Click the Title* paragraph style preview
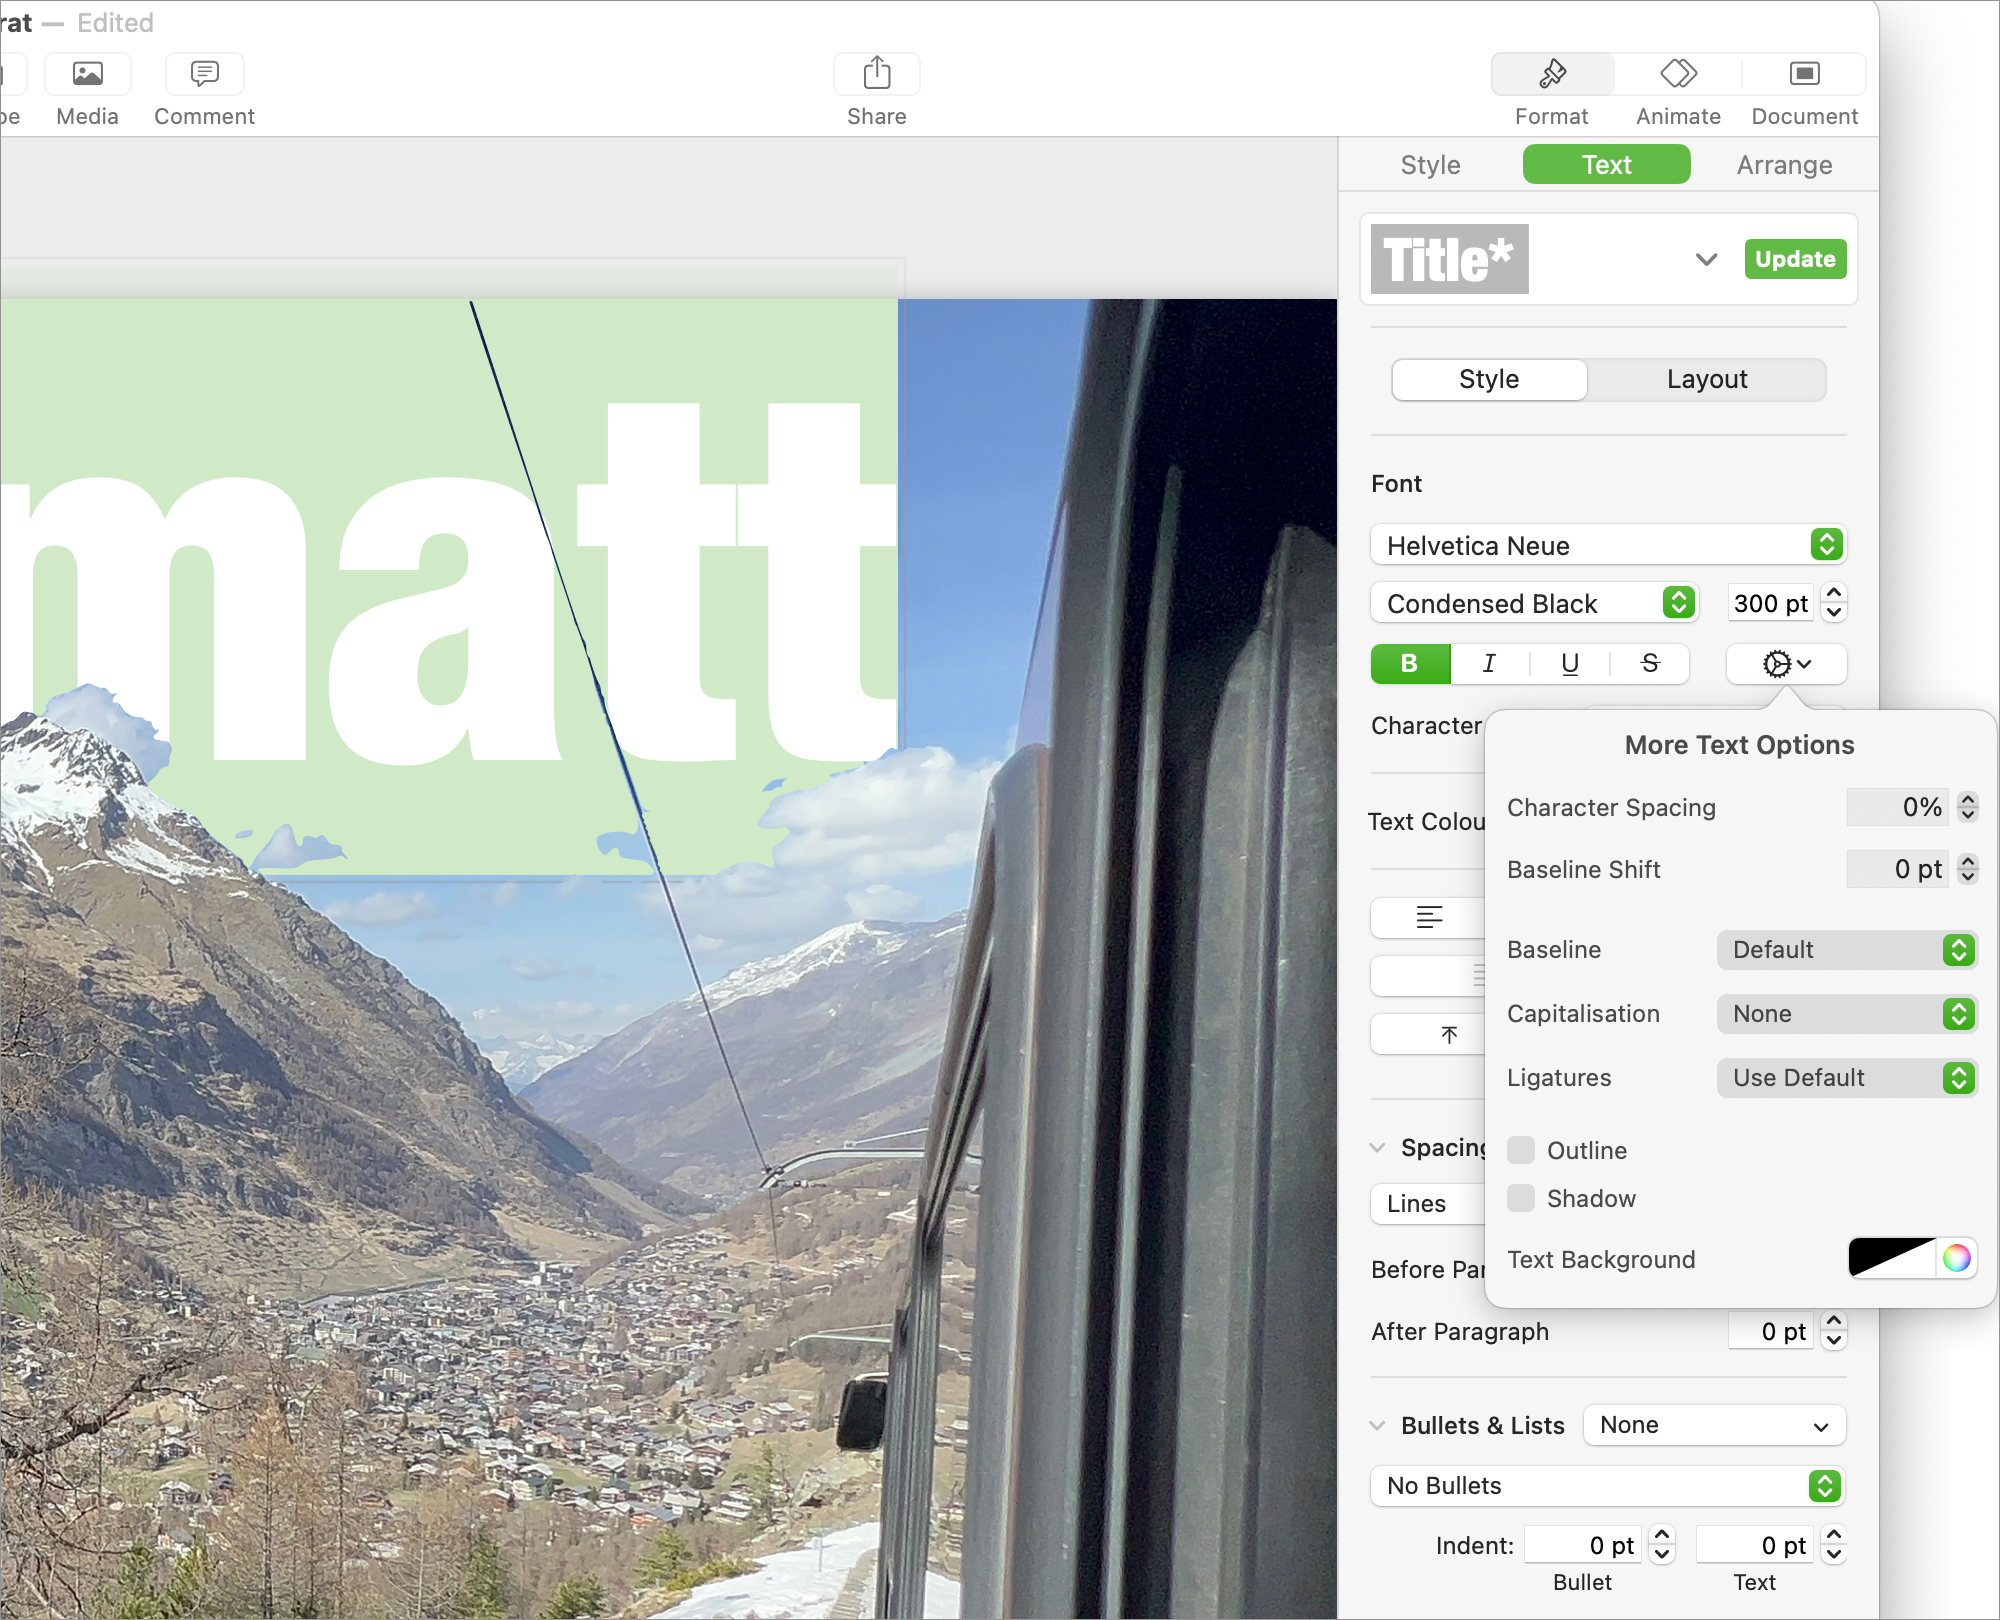 1449,259
